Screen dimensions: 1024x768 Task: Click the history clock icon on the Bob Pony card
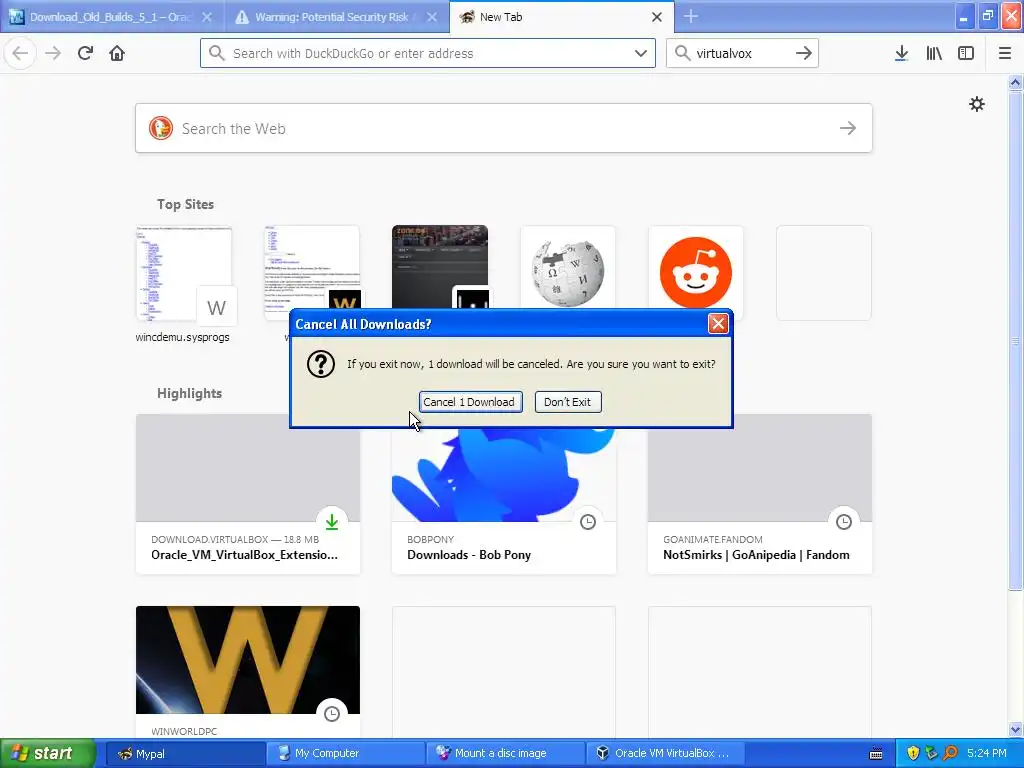pos(588,522)
